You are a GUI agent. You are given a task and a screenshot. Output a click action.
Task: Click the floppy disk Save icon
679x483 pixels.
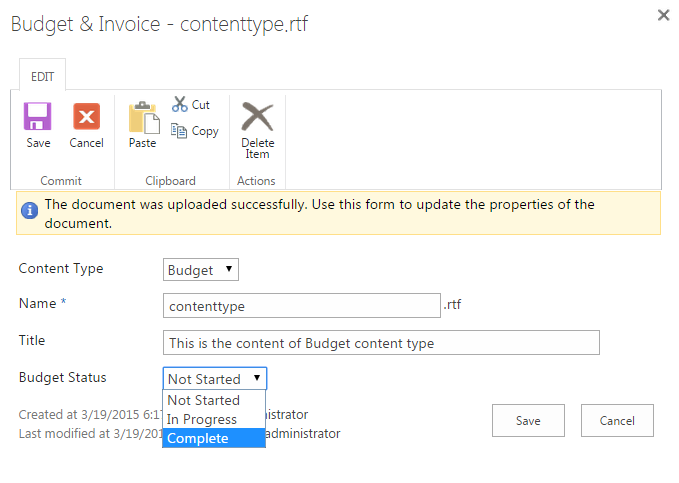(x=38, y=117)
